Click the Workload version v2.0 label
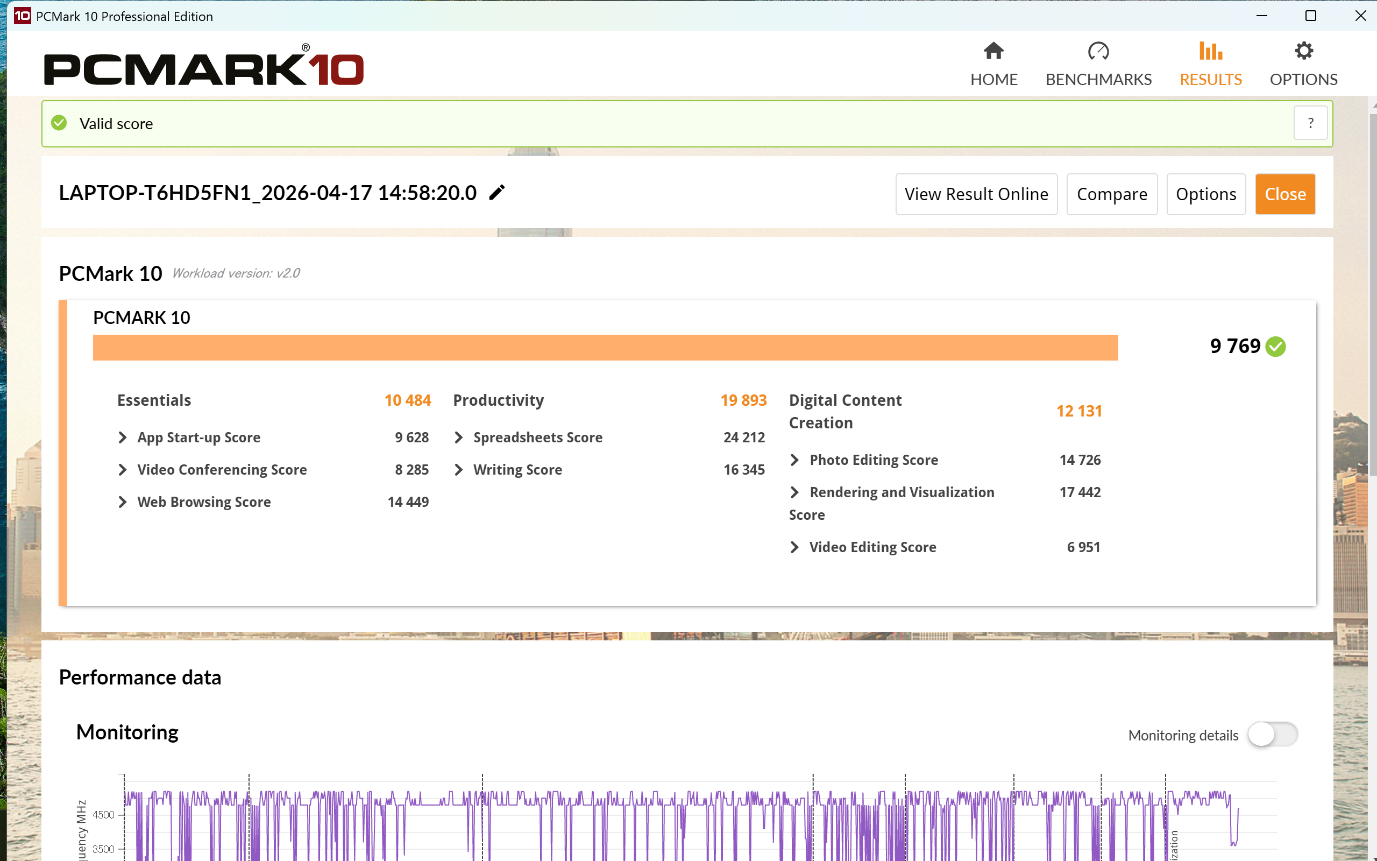 click(x=236, y=273)
